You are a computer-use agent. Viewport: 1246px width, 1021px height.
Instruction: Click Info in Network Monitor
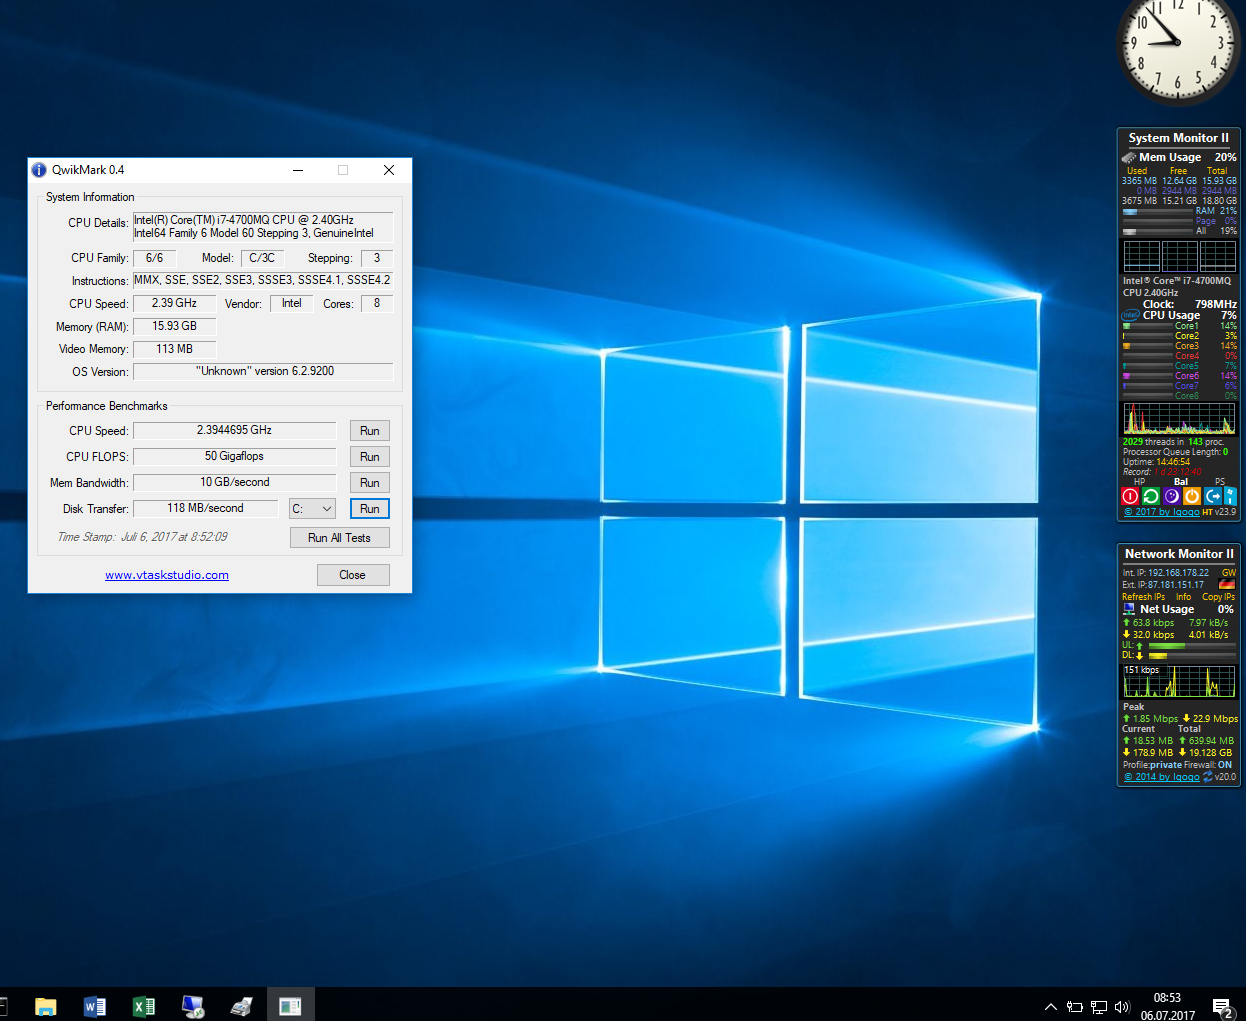1183,597
